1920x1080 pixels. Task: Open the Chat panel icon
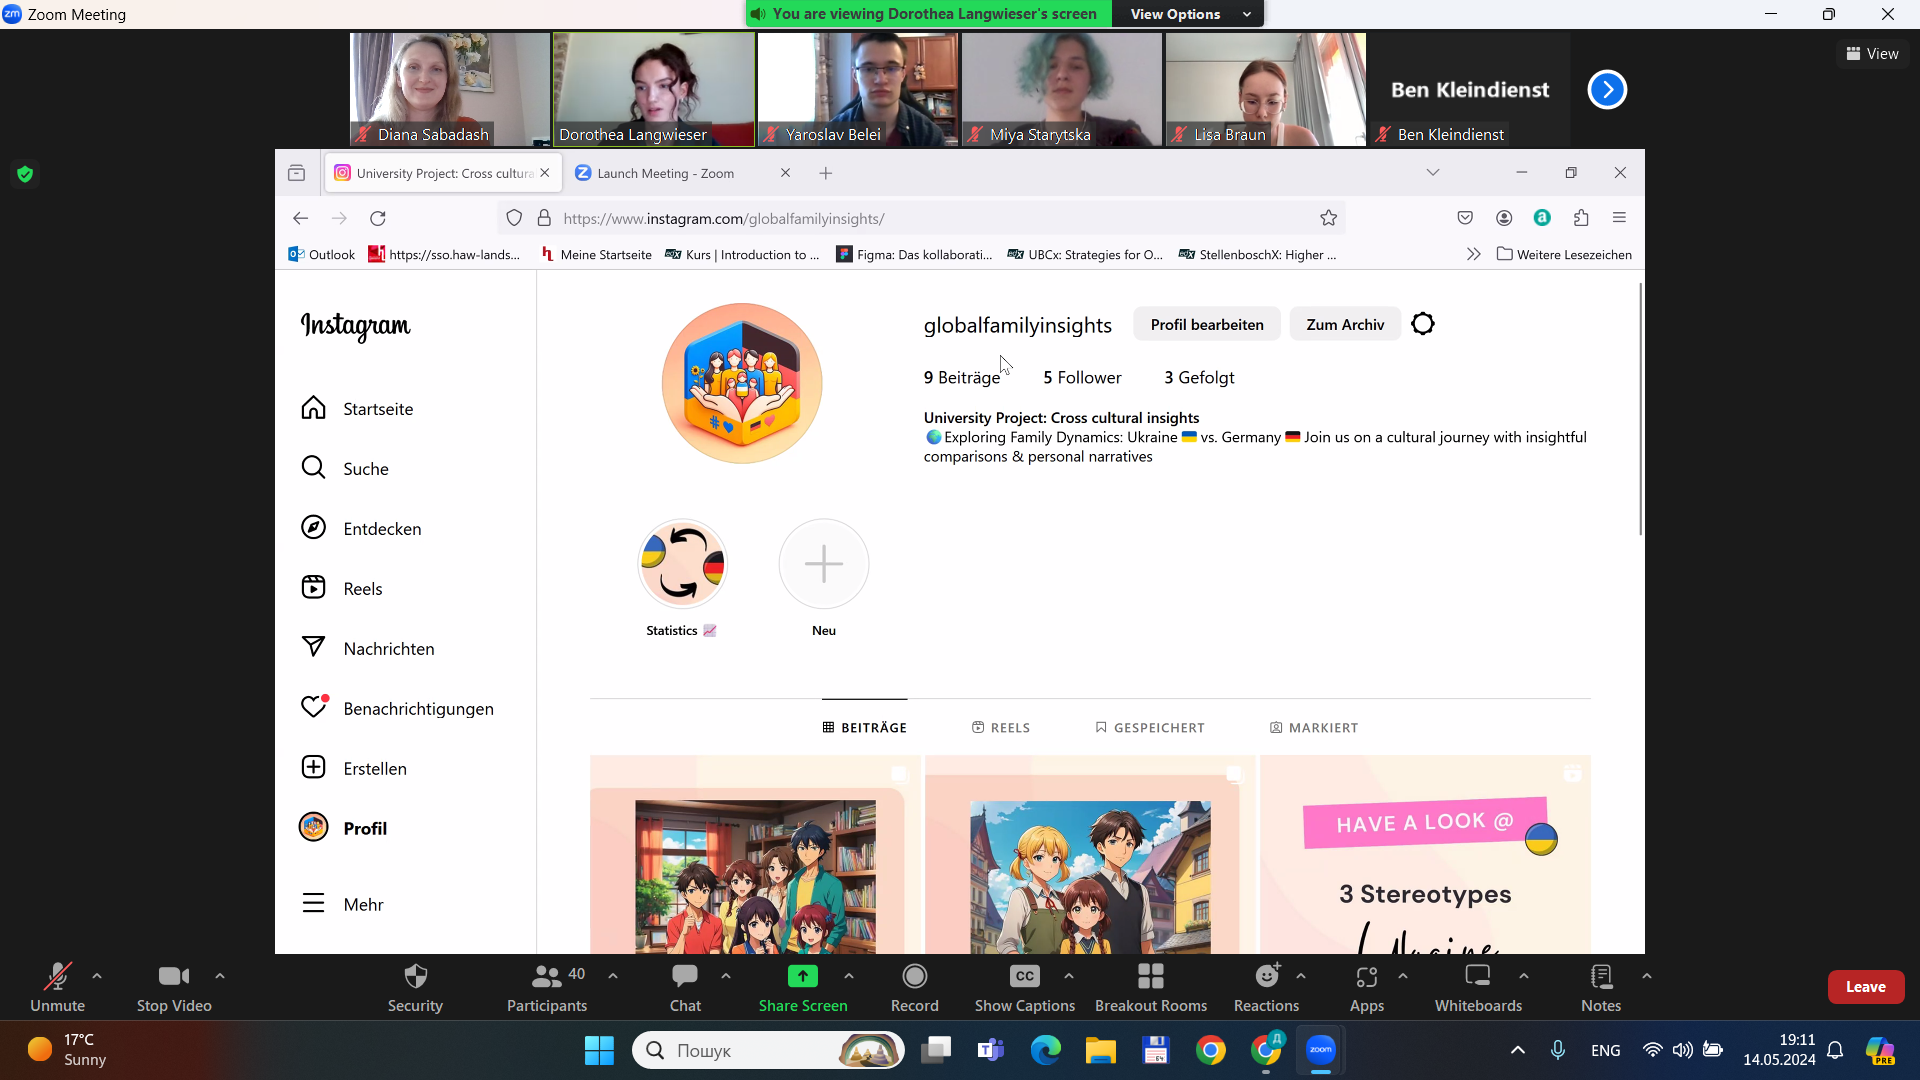(685, 976)
